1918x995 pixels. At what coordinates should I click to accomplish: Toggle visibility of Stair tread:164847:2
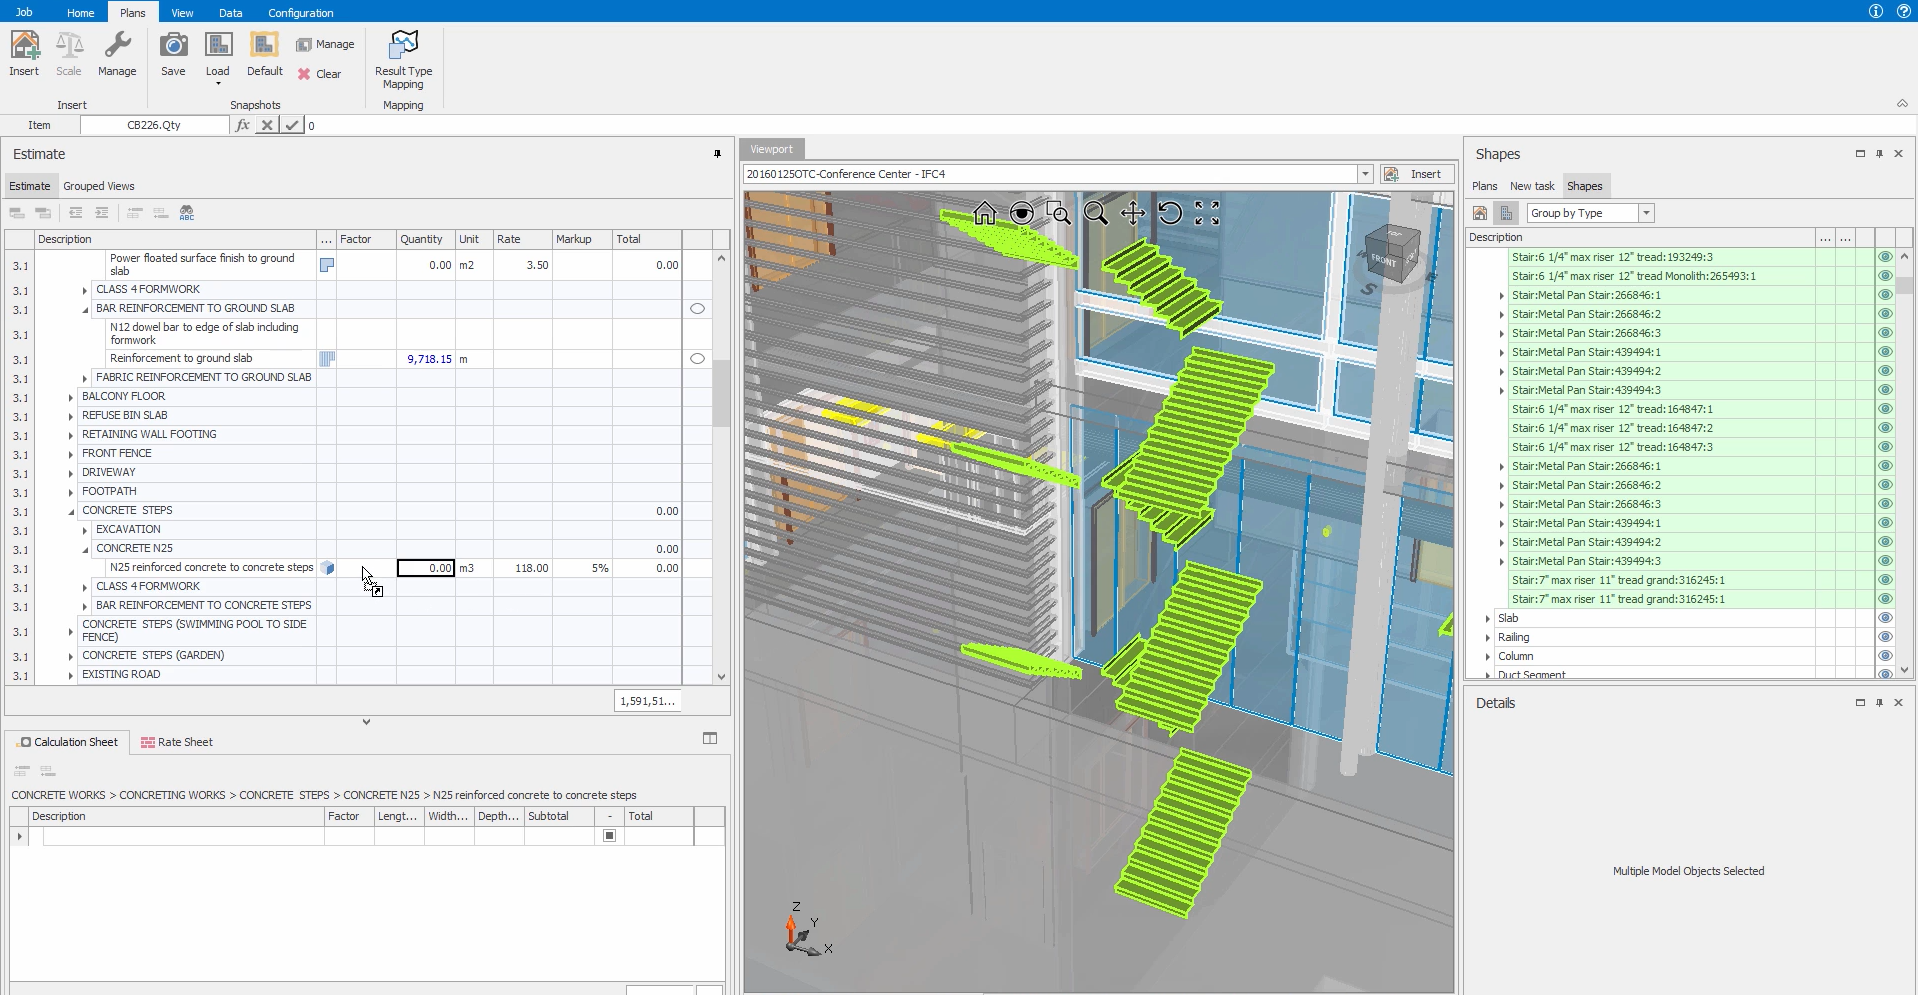tap(1885, 428)
